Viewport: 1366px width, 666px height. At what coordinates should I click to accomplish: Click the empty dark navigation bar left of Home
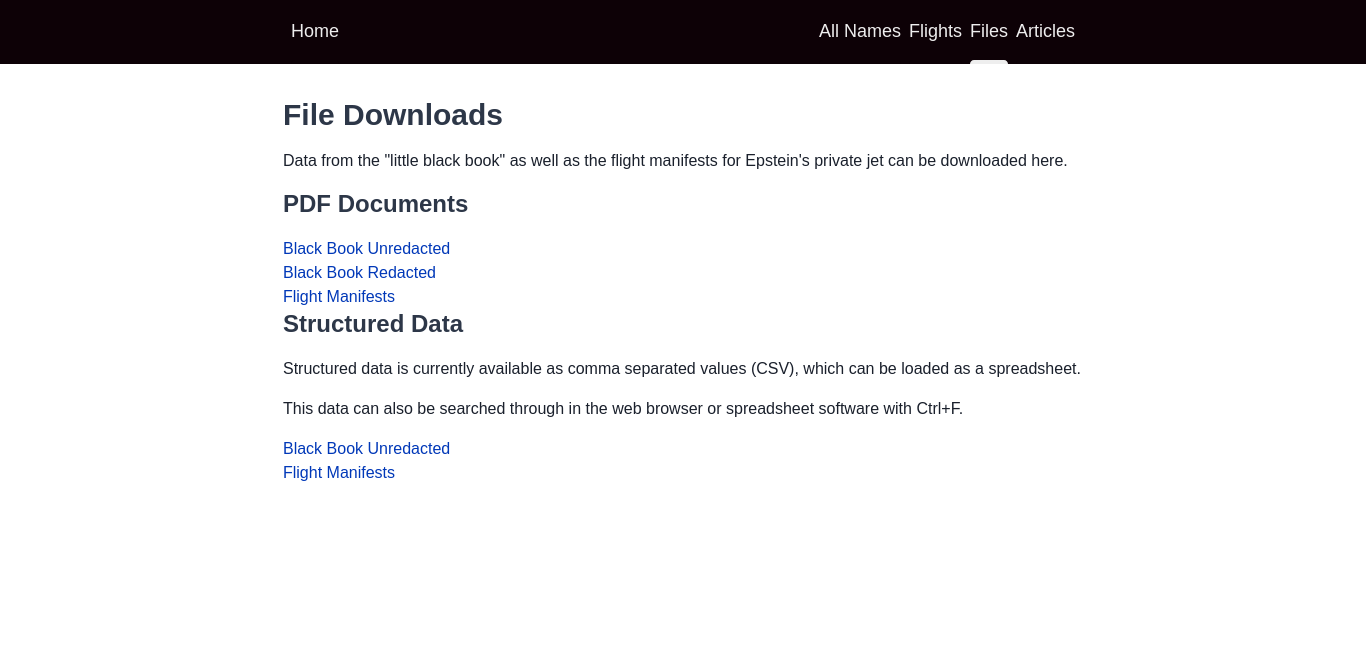140,31
